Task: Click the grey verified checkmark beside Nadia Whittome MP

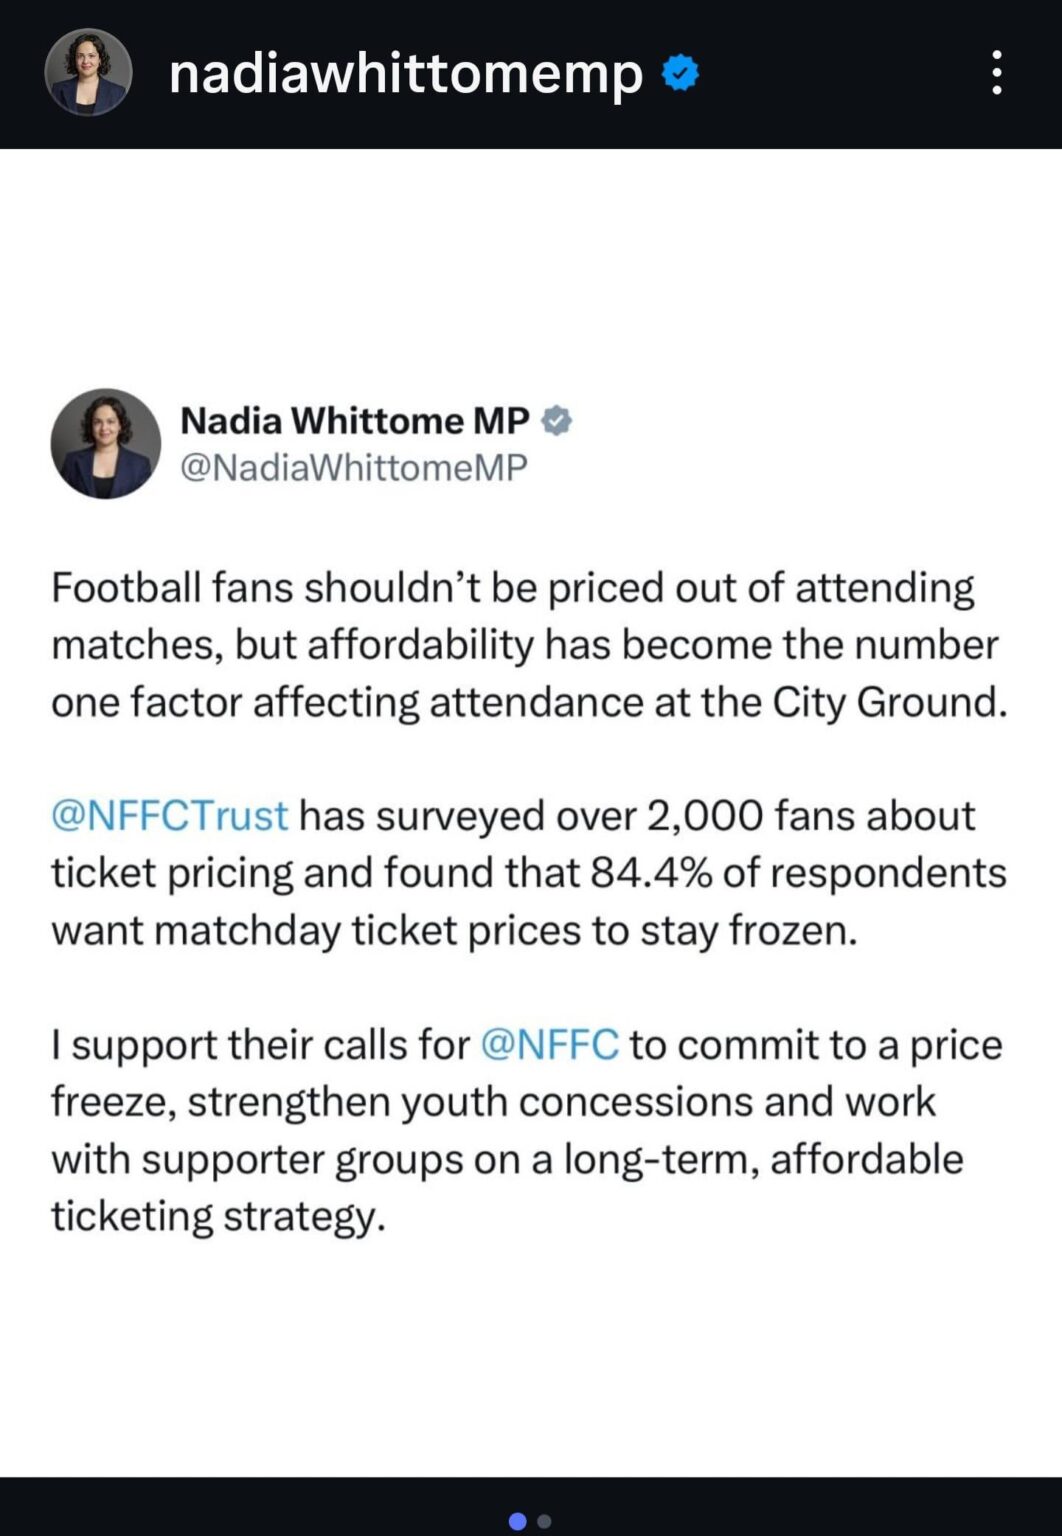Action: 557,421
